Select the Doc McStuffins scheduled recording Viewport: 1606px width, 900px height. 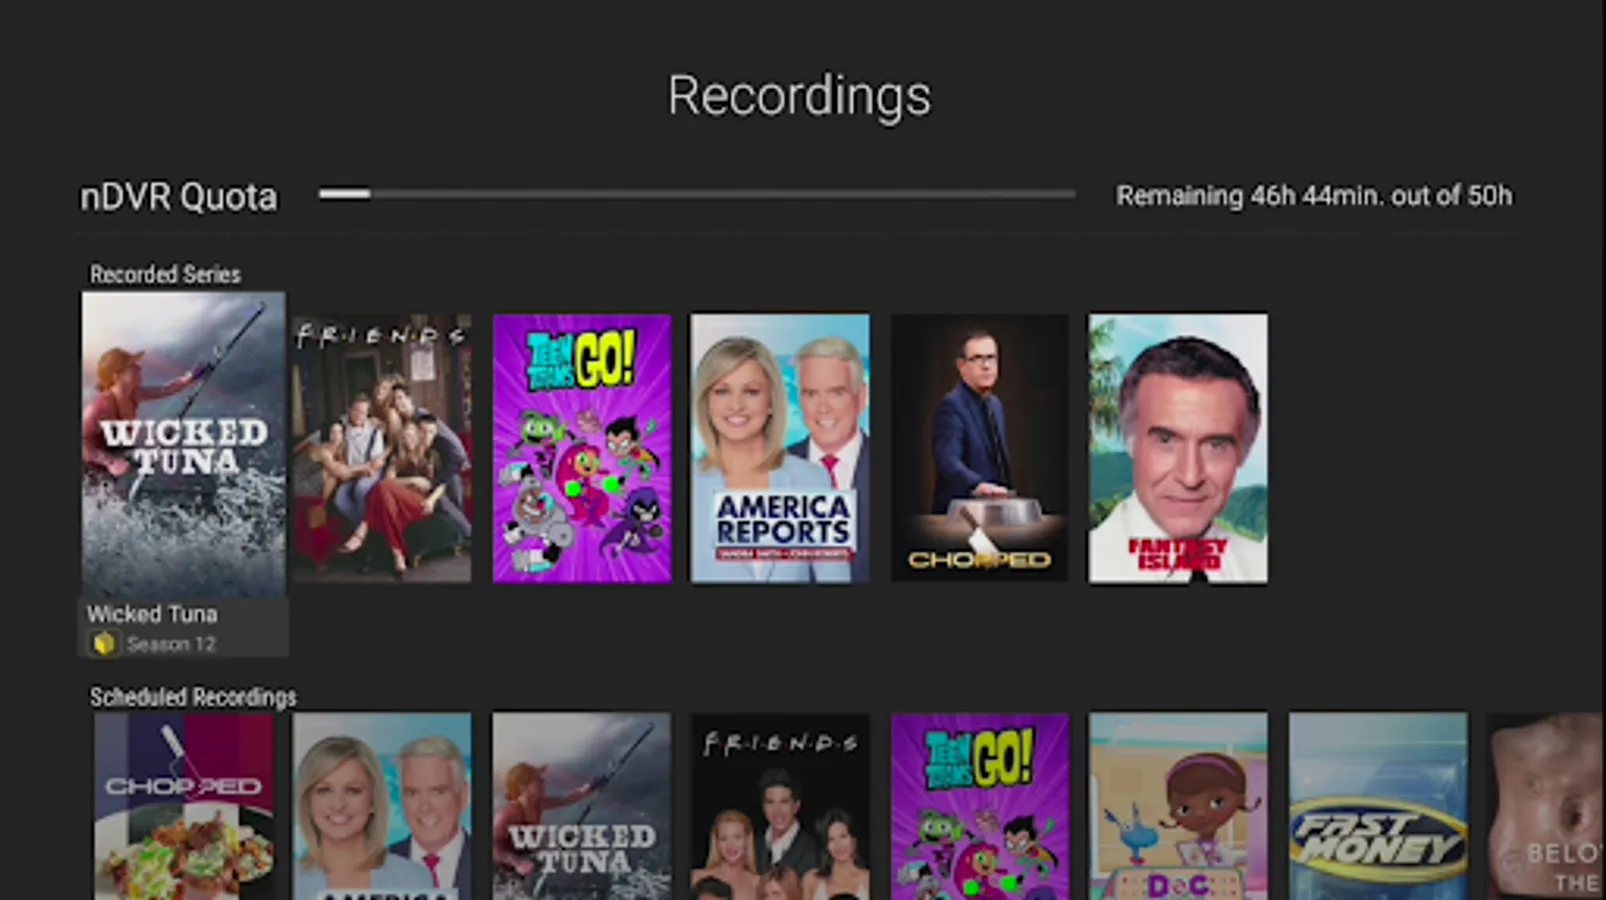[1178, 806]
